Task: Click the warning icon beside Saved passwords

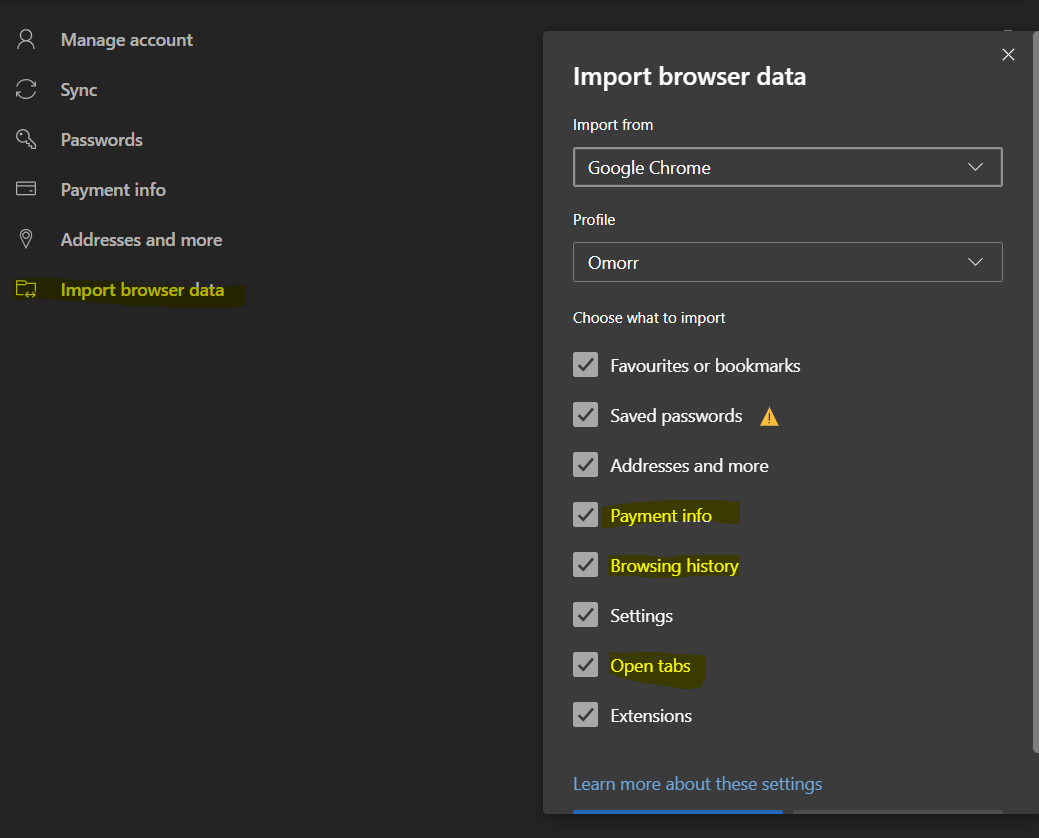Action: pyautogui.click(x=769, y=417)
